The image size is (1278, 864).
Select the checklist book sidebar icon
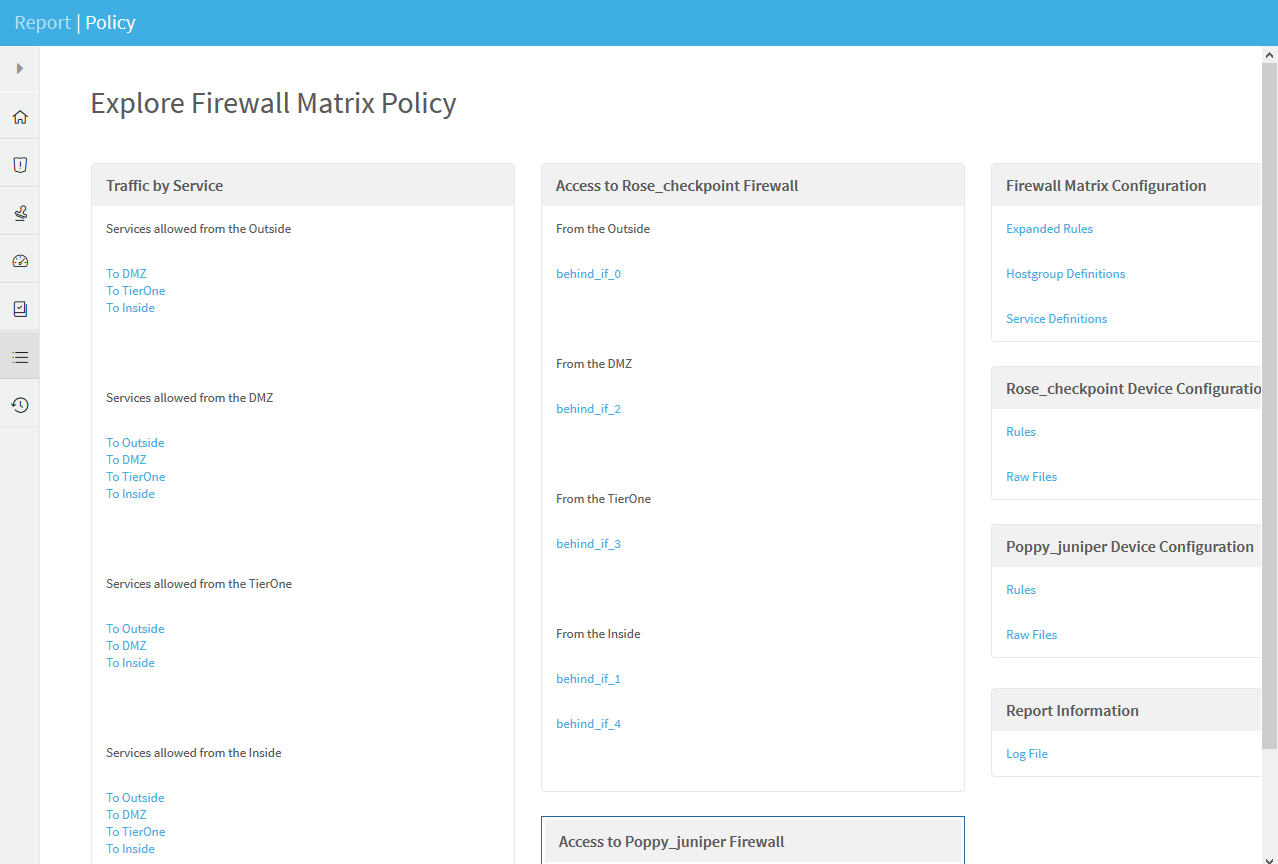(x=20, y=309)
